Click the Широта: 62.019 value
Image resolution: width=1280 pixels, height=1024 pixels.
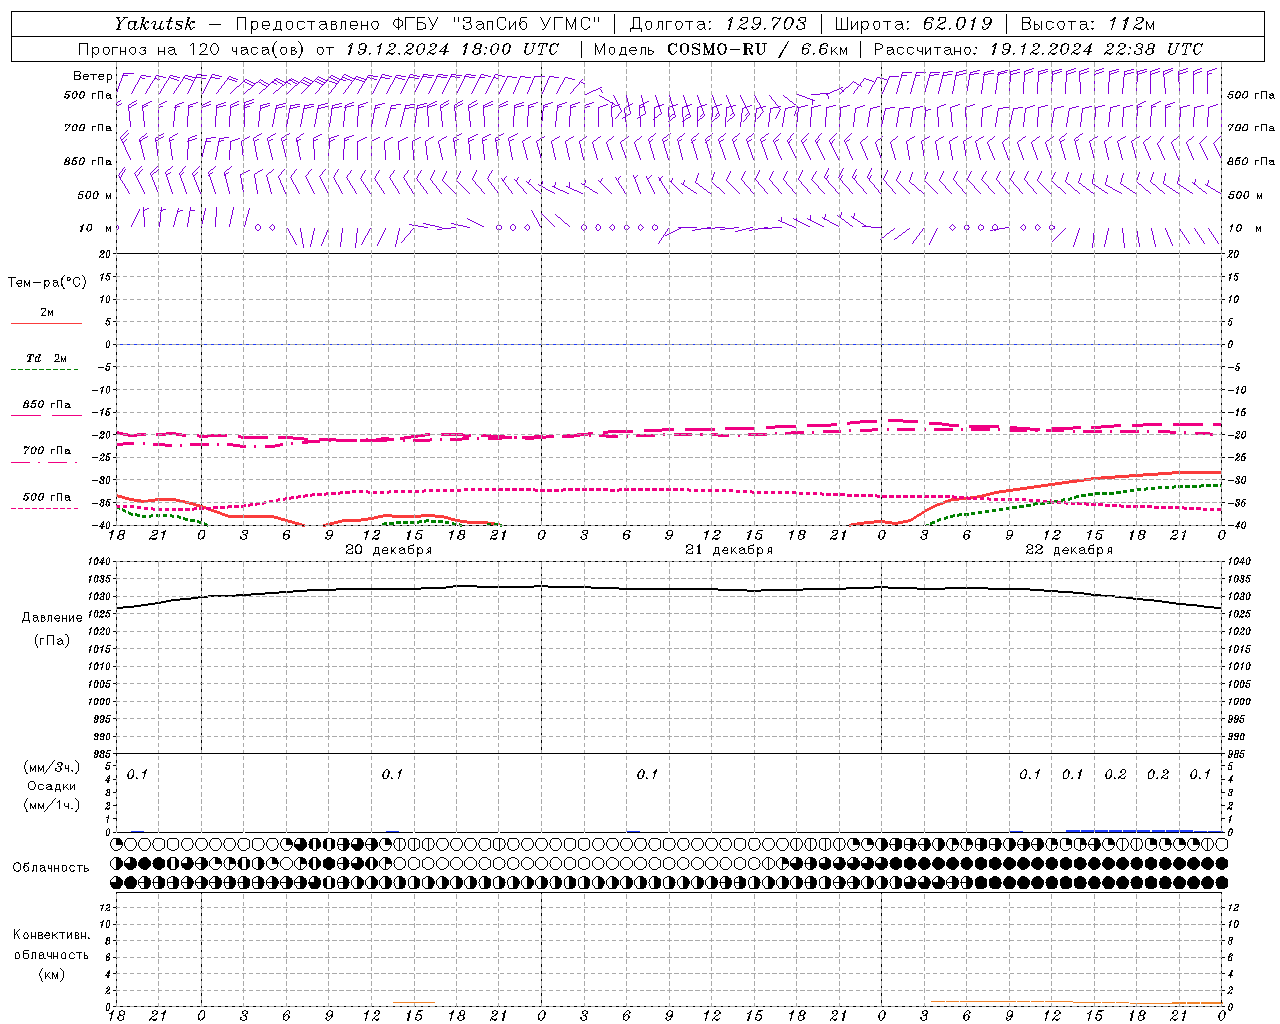913,24
